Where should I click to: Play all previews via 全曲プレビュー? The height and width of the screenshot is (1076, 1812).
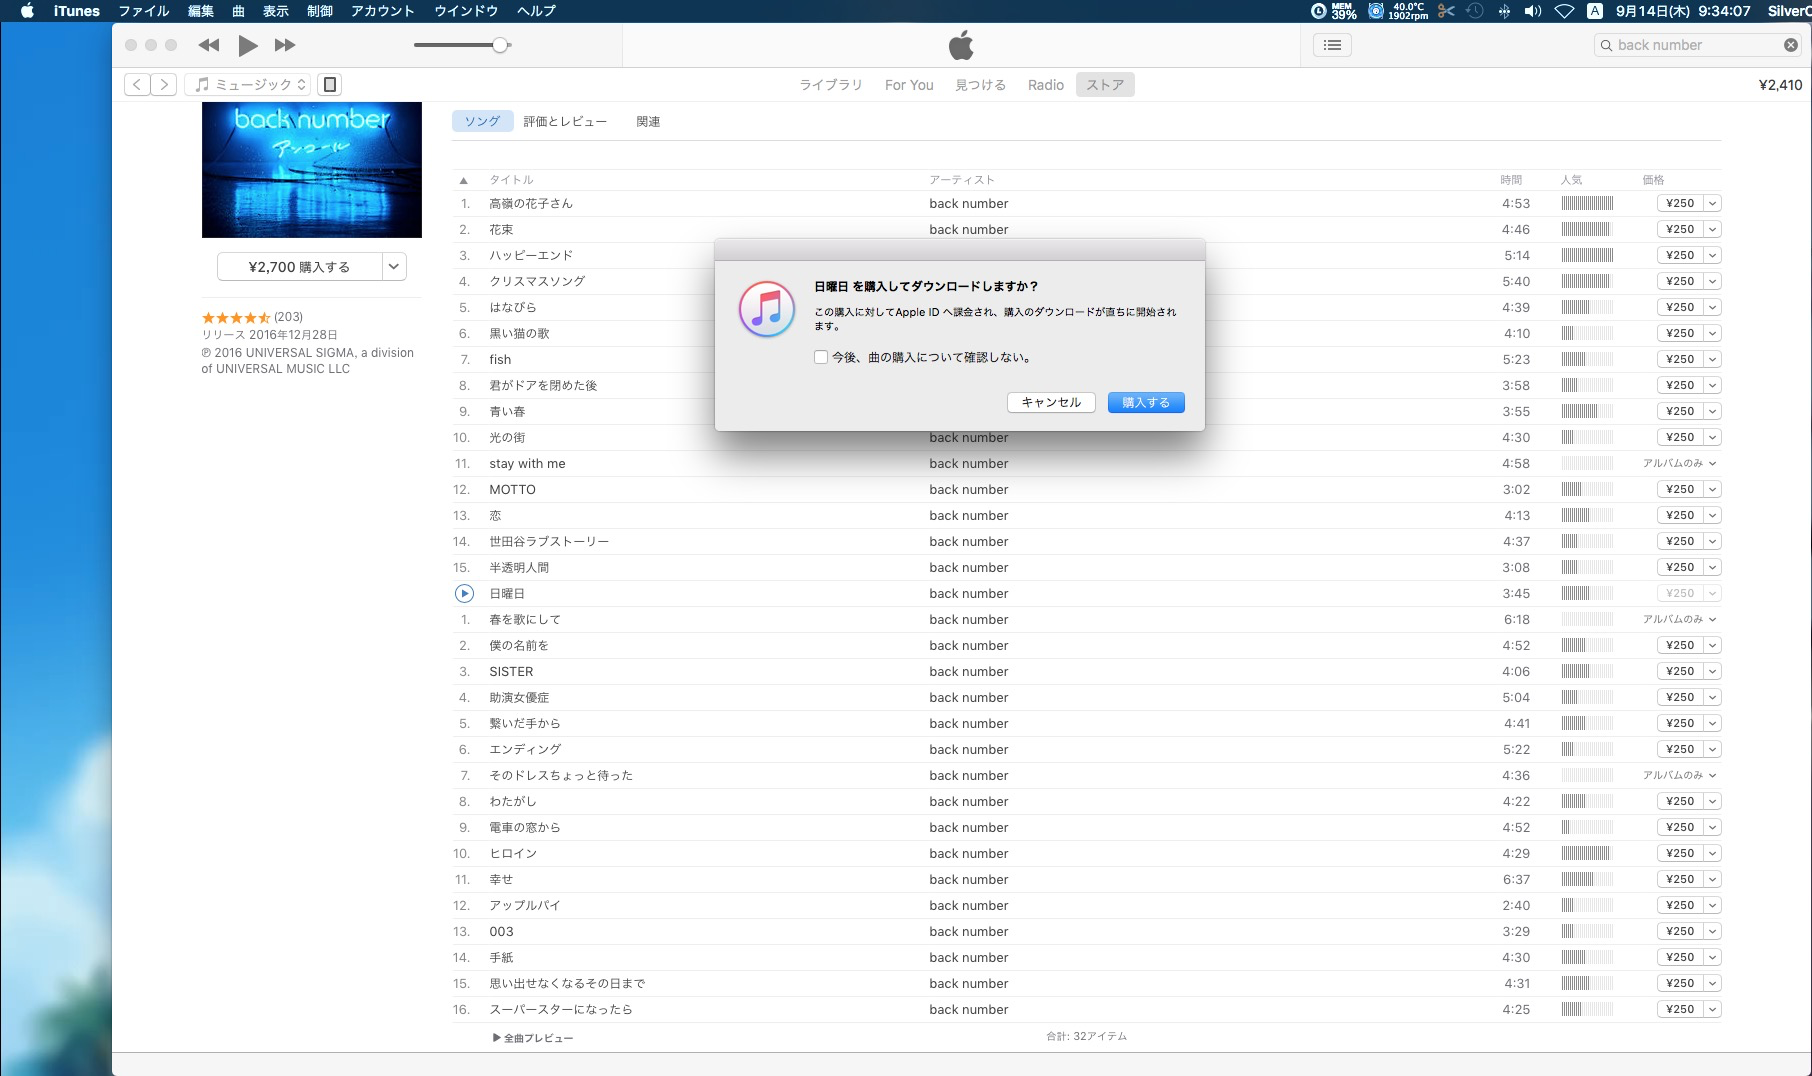point(533,1038)
